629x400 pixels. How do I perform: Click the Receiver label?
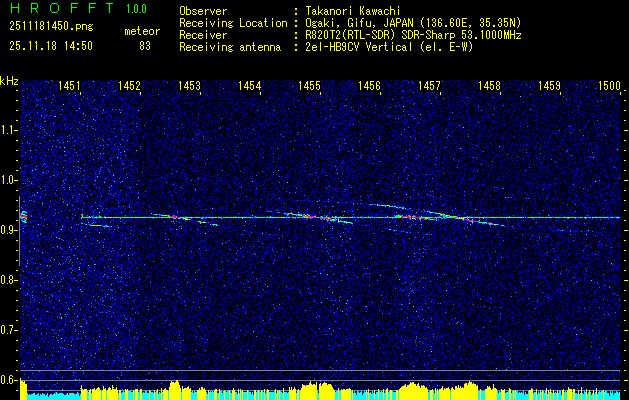coord(203,35)
